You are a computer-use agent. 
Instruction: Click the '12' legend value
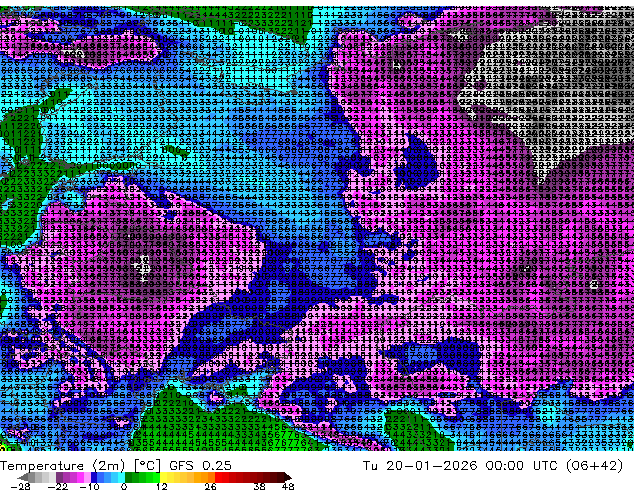pos(162,486)
